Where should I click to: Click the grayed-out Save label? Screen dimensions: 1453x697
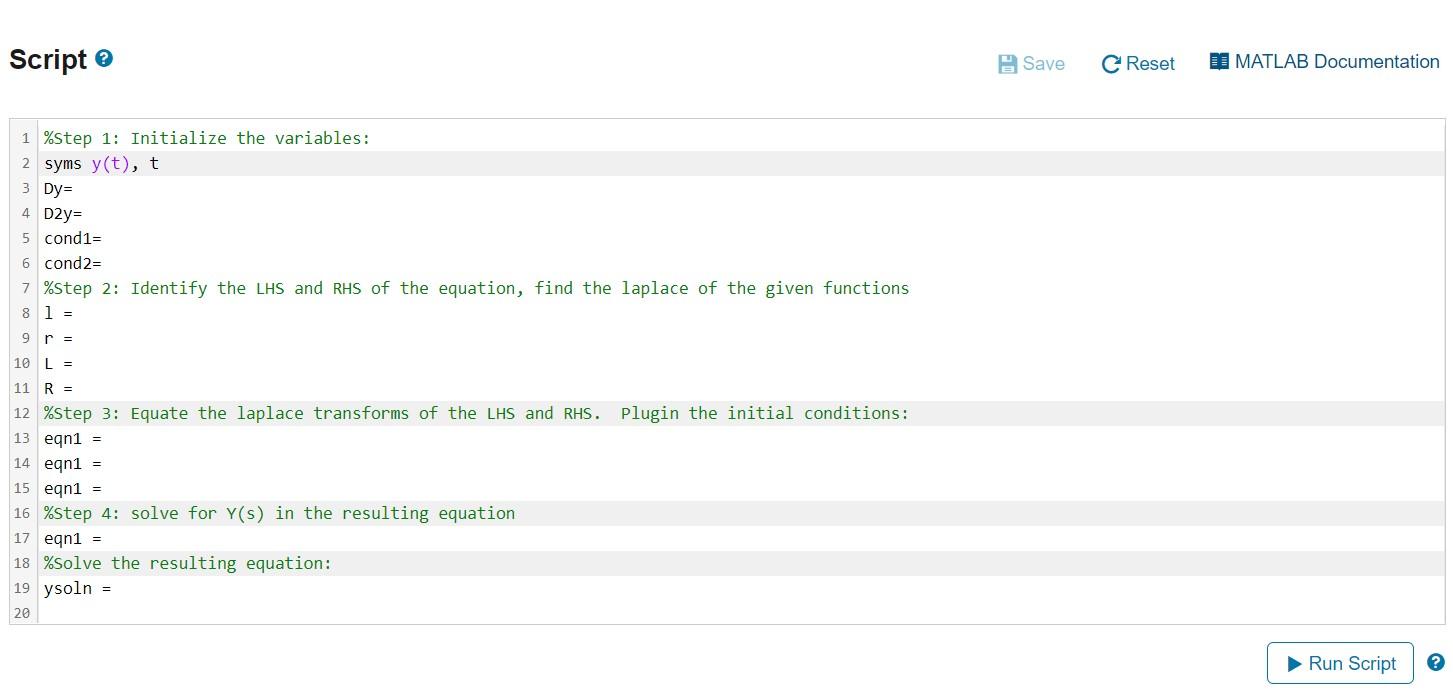(x=1042, y=62)
